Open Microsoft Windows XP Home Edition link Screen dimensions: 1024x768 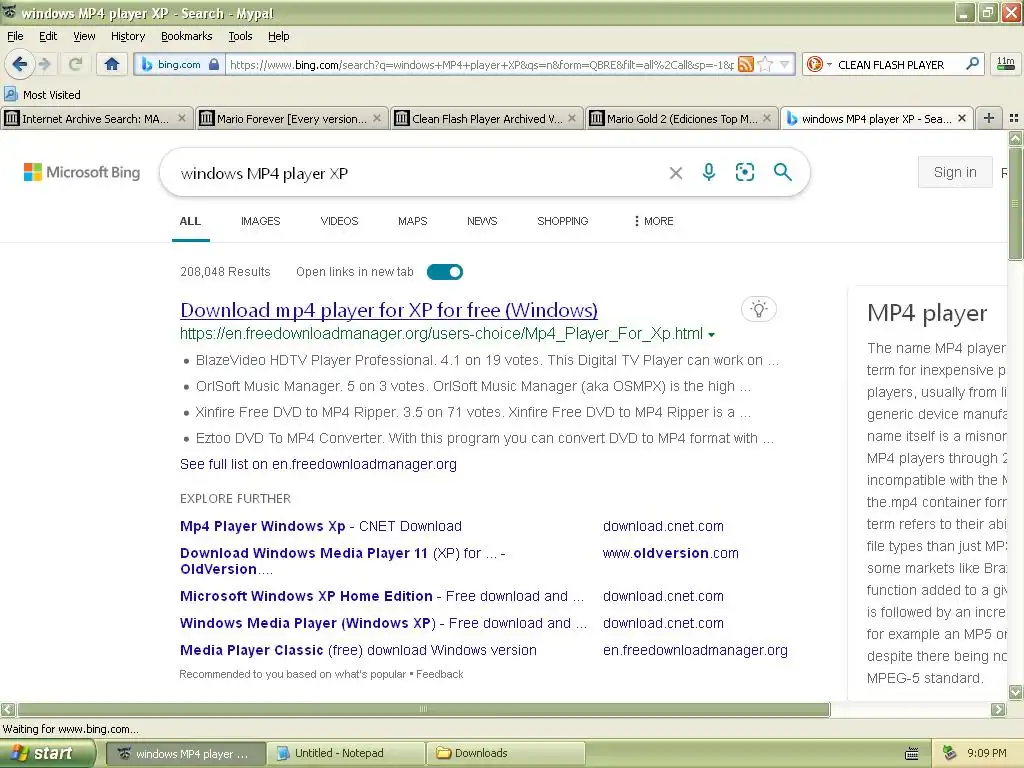coord(382,596)
